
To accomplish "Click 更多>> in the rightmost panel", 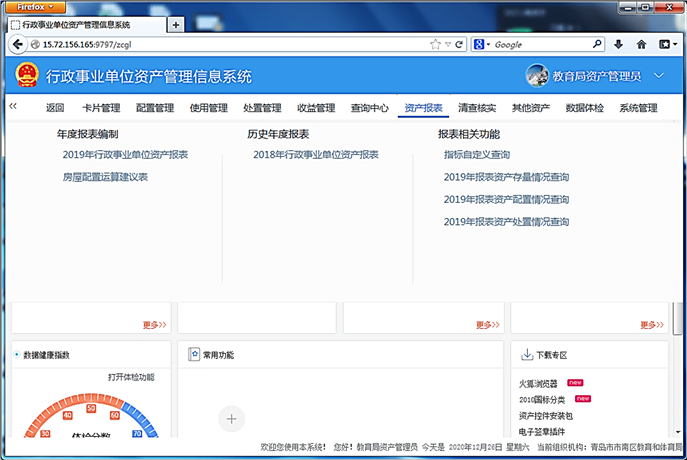I will coord(652,325).
